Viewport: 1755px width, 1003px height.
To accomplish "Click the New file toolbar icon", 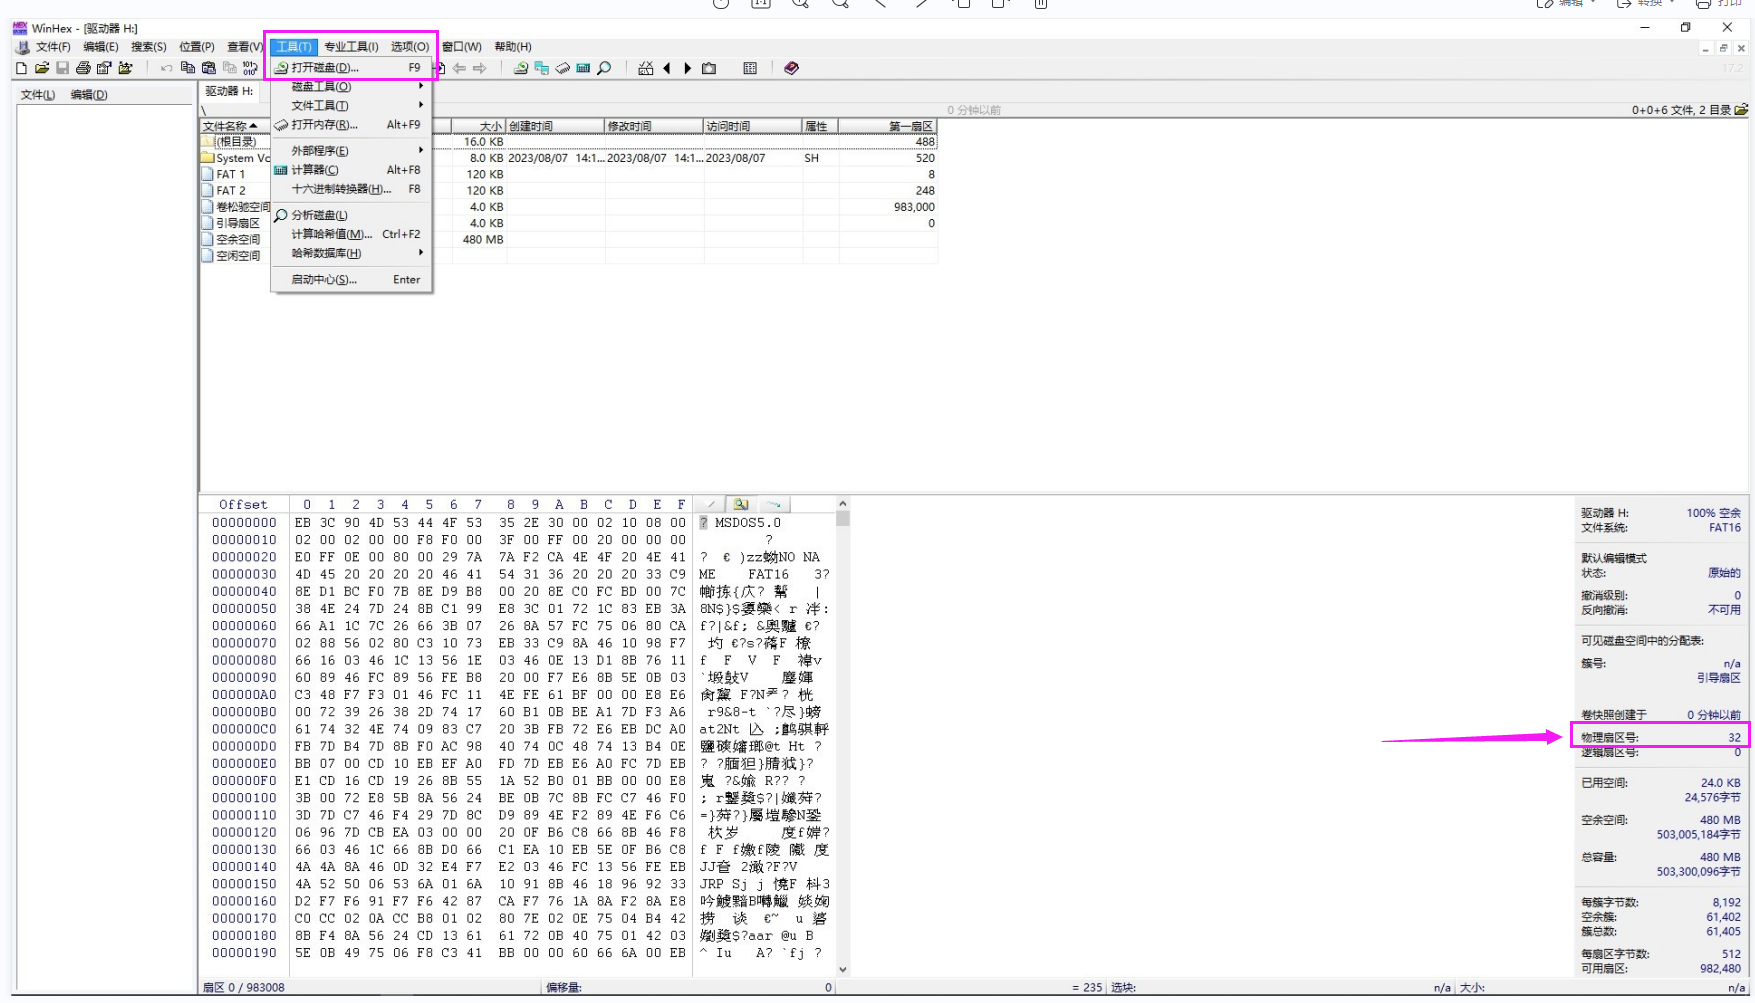I will click(x=21, y=68).
